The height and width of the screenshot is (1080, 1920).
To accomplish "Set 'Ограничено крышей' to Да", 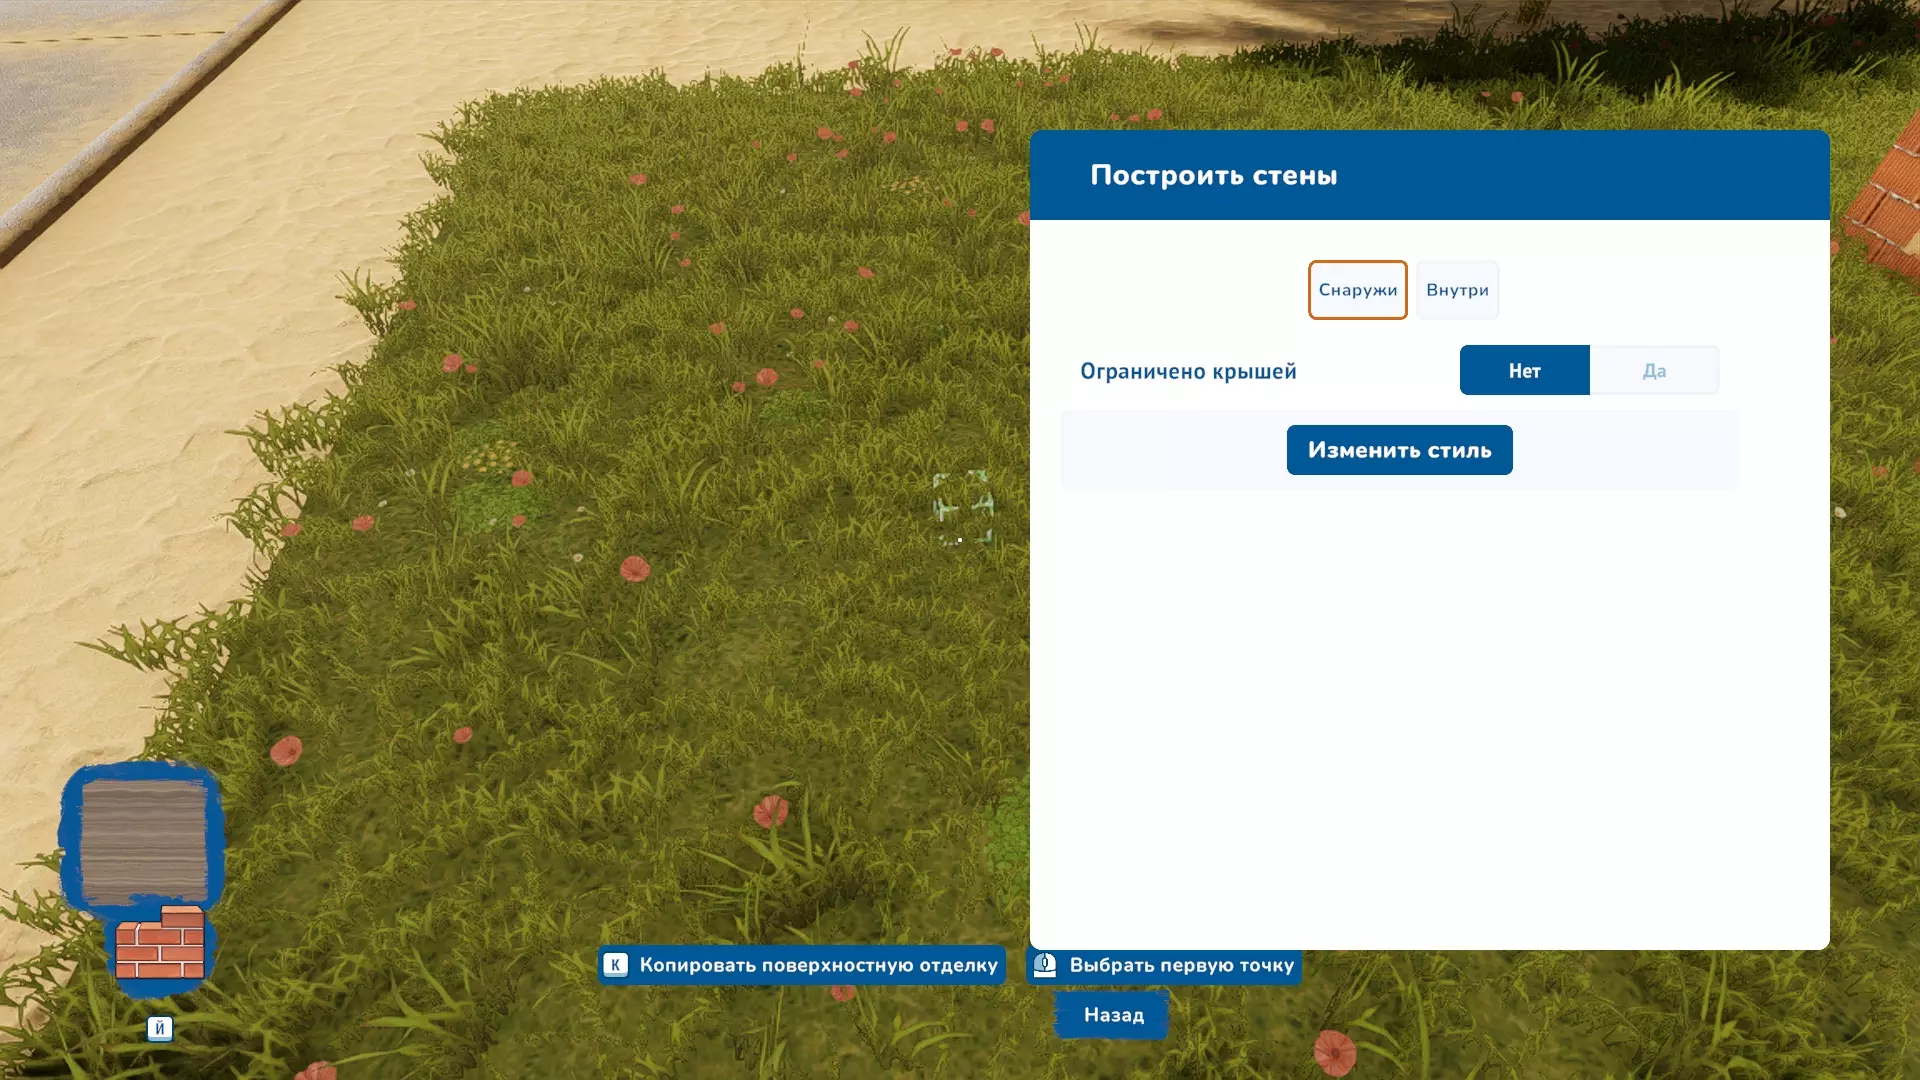I will pyautogui.click(x=1654, y=371).
